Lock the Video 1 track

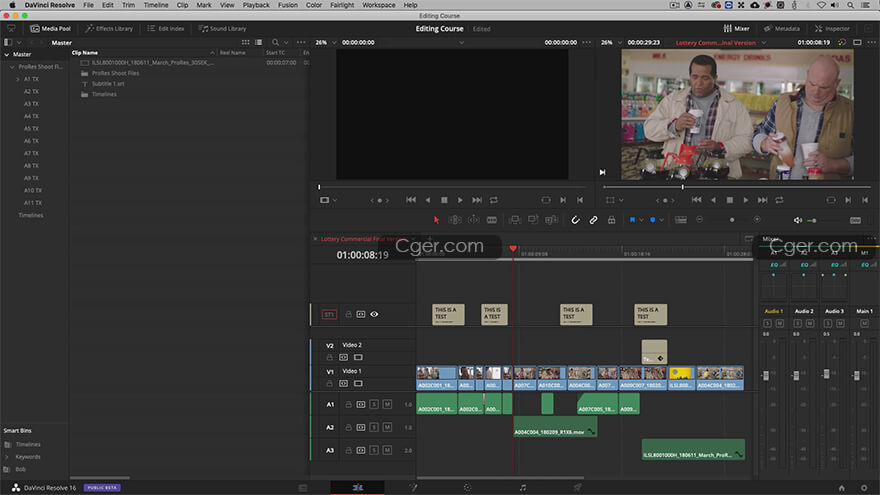pos(329,383)
